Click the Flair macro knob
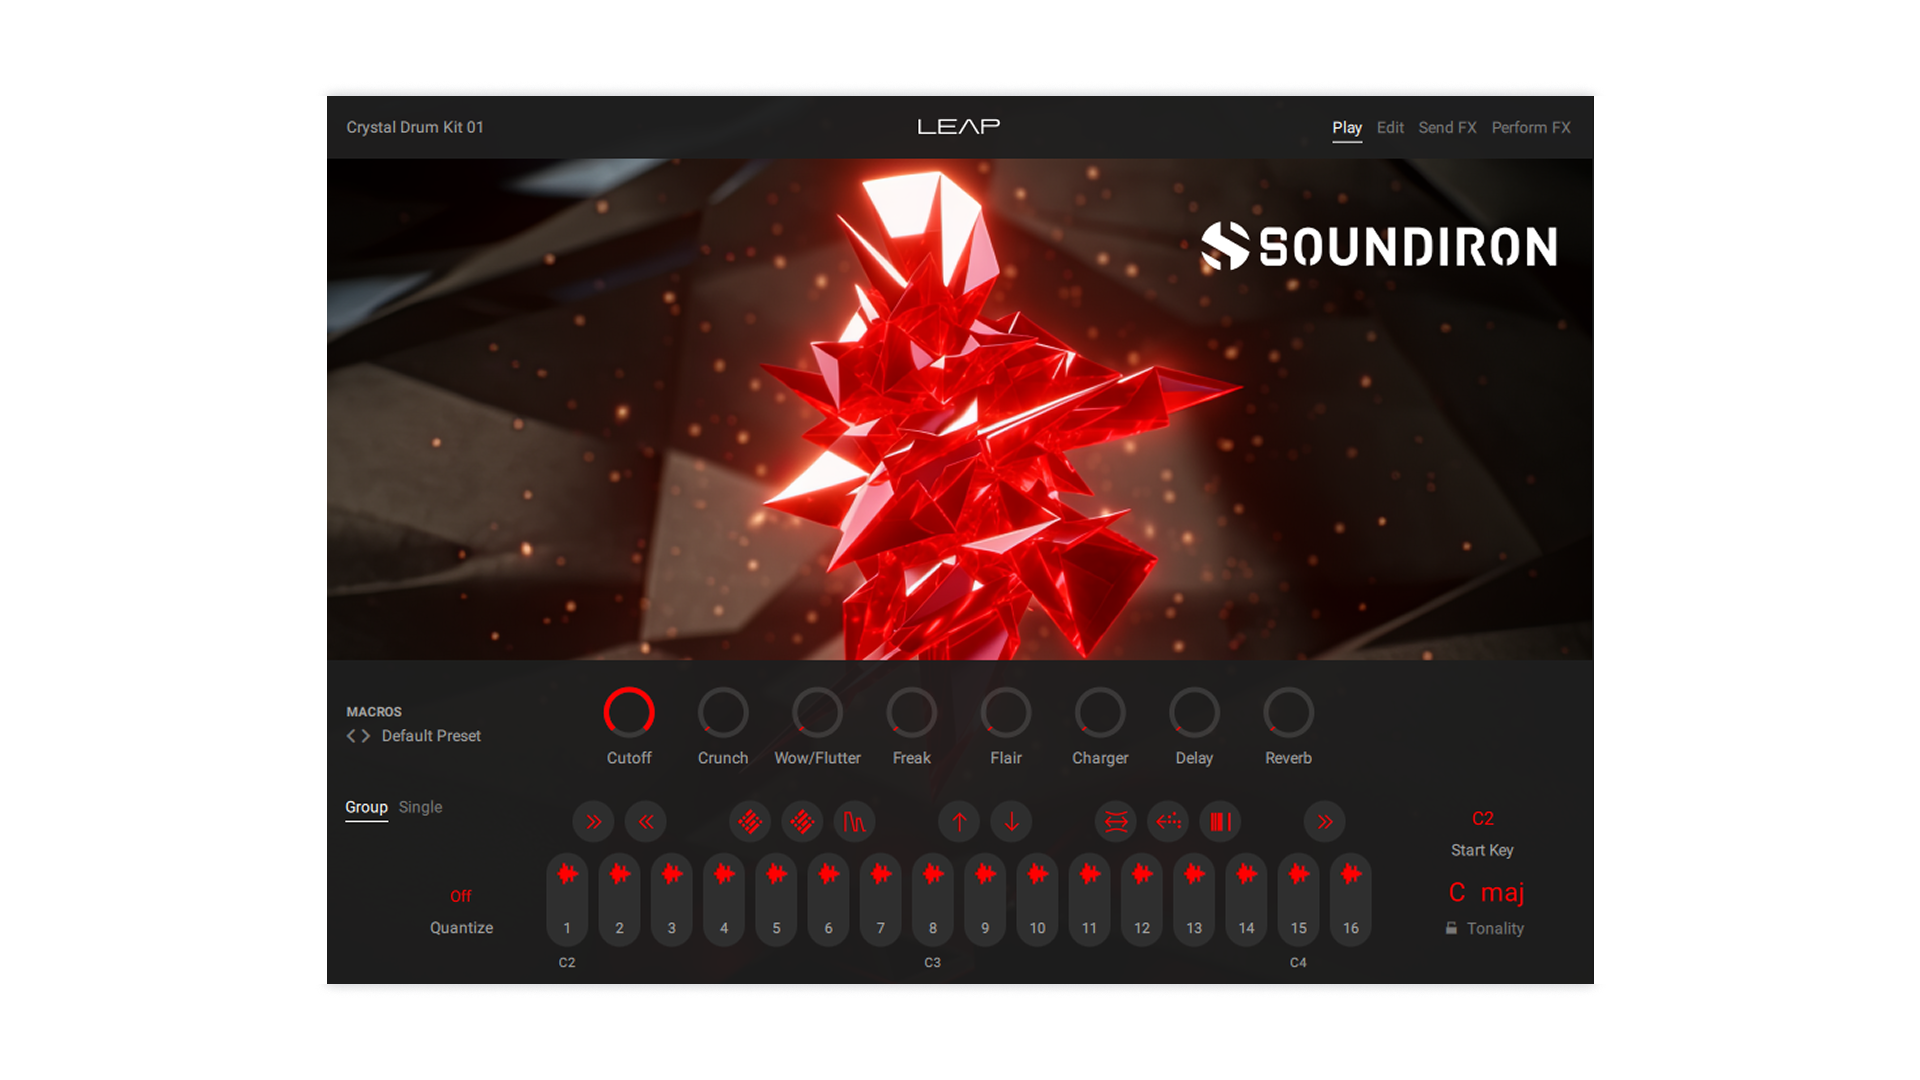 point(1006,712)
